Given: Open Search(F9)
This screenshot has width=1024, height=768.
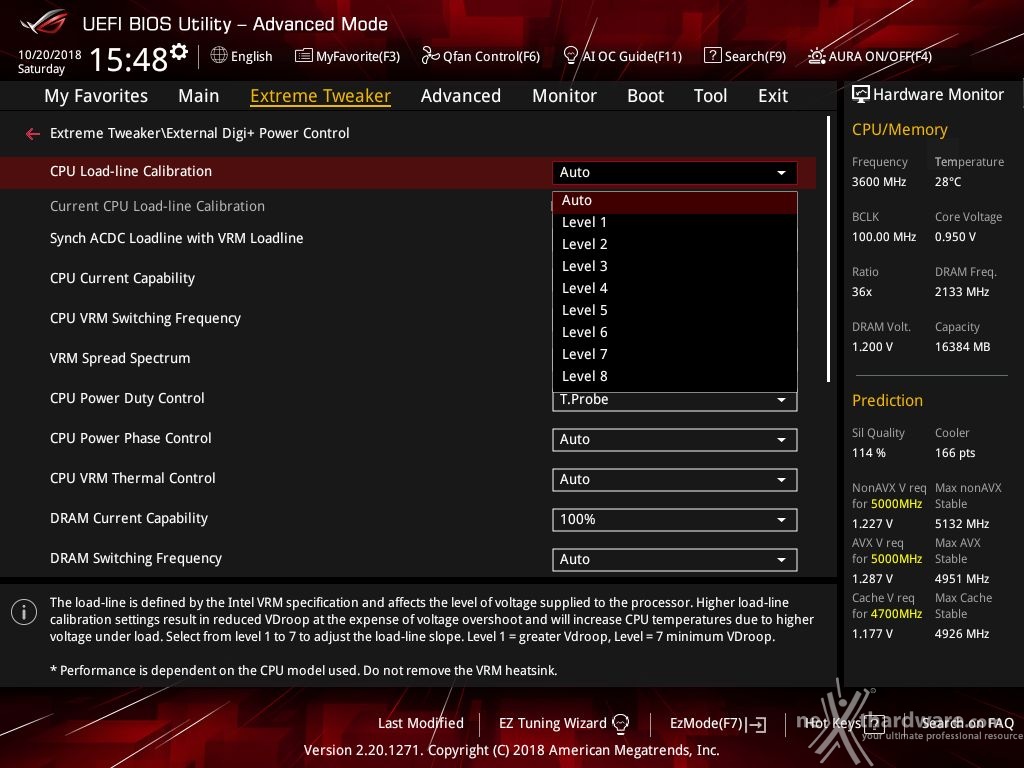Looking at the screenshot, I should (x=745, y=56).
